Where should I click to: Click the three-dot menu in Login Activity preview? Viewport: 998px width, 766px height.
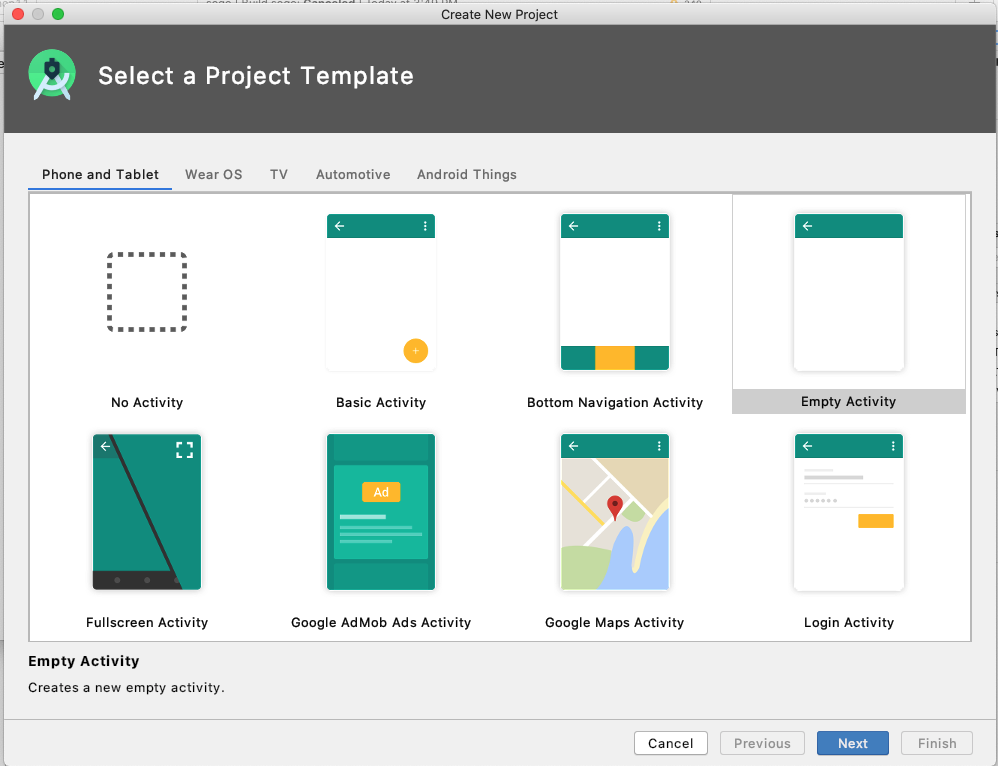click(893, 446)
